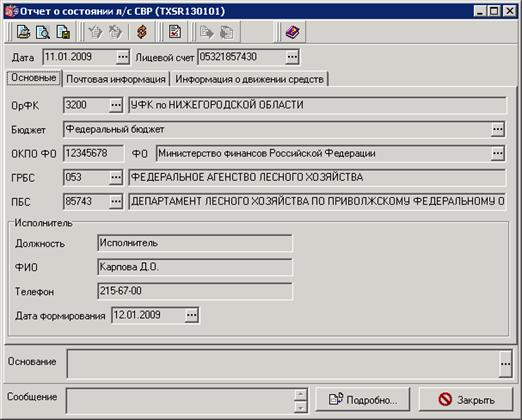Click the save document floppy icon

(x=63, y=32)
